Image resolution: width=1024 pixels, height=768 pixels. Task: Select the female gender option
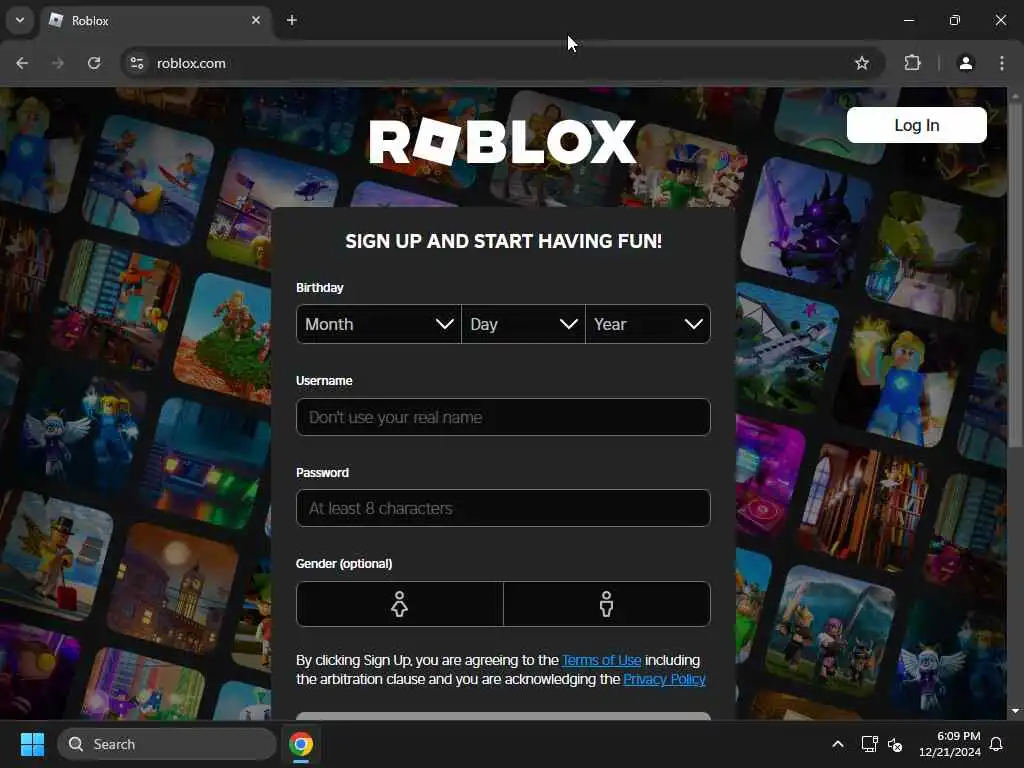point(400,604)
